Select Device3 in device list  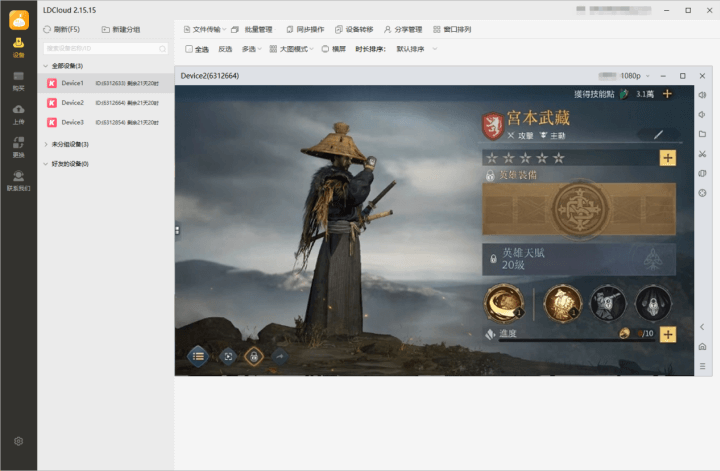coord(106,123)
